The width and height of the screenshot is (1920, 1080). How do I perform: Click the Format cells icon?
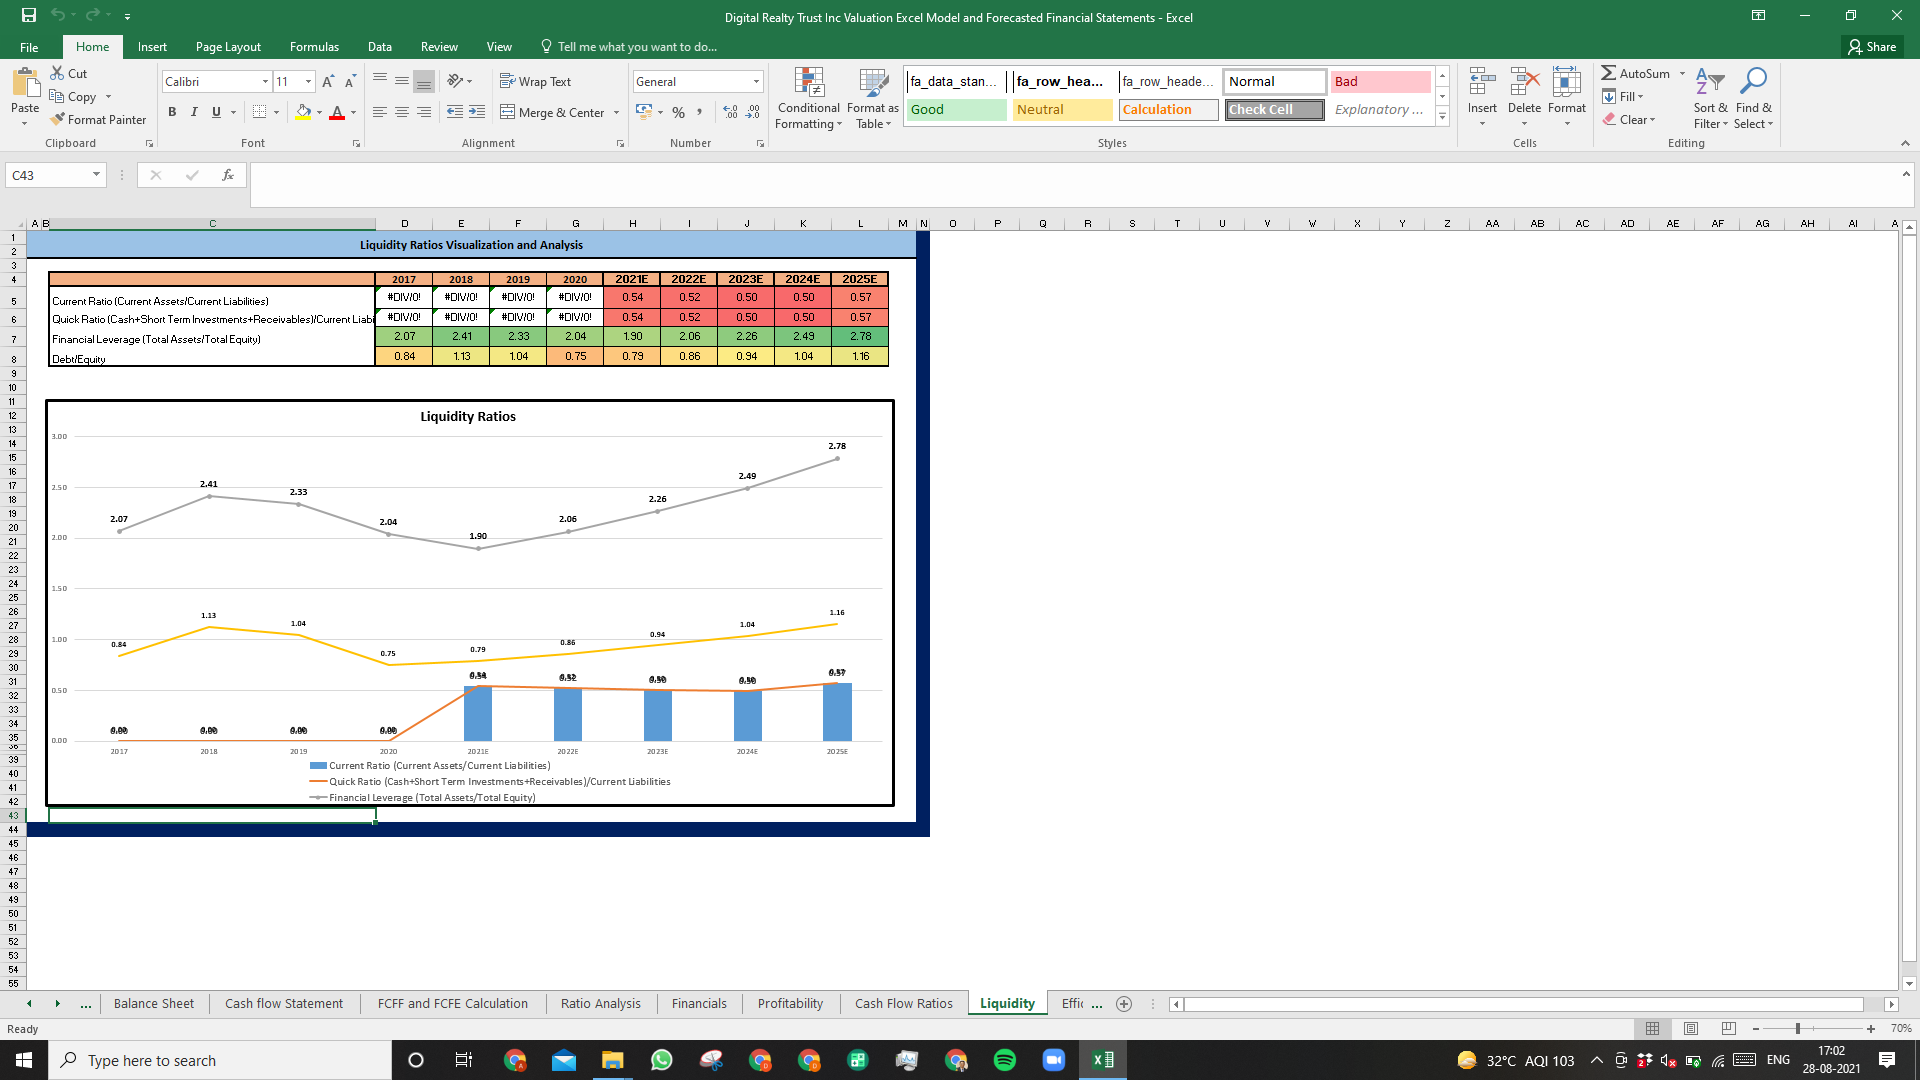tap(1566, 83)
